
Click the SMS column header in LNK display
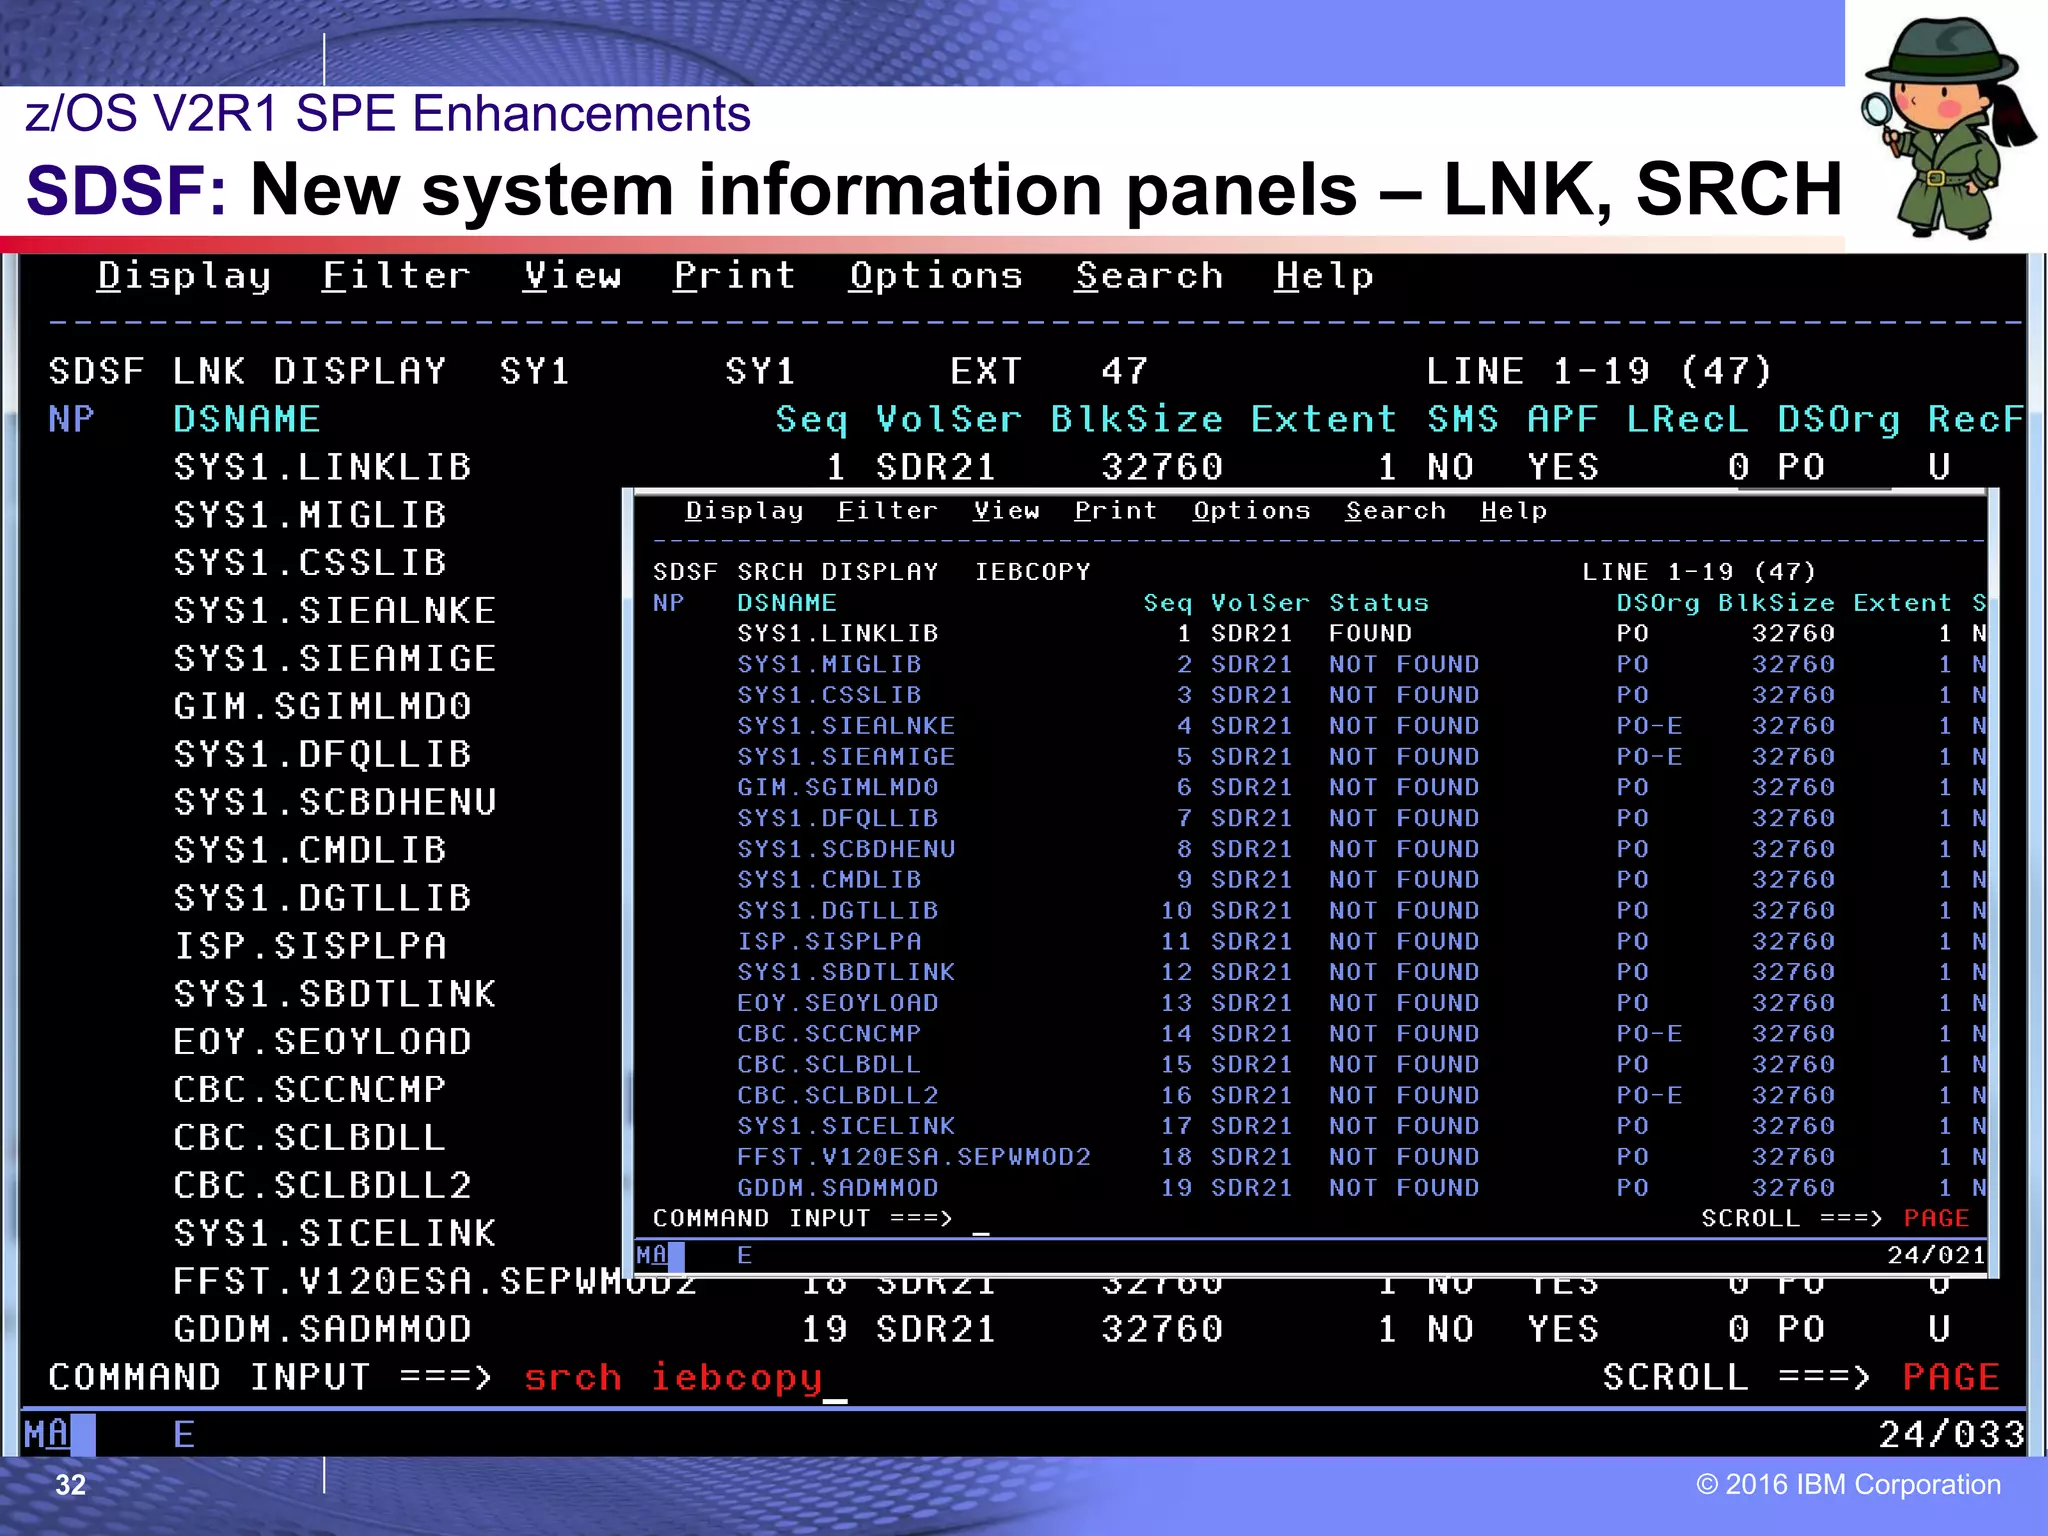(1462, 419)
